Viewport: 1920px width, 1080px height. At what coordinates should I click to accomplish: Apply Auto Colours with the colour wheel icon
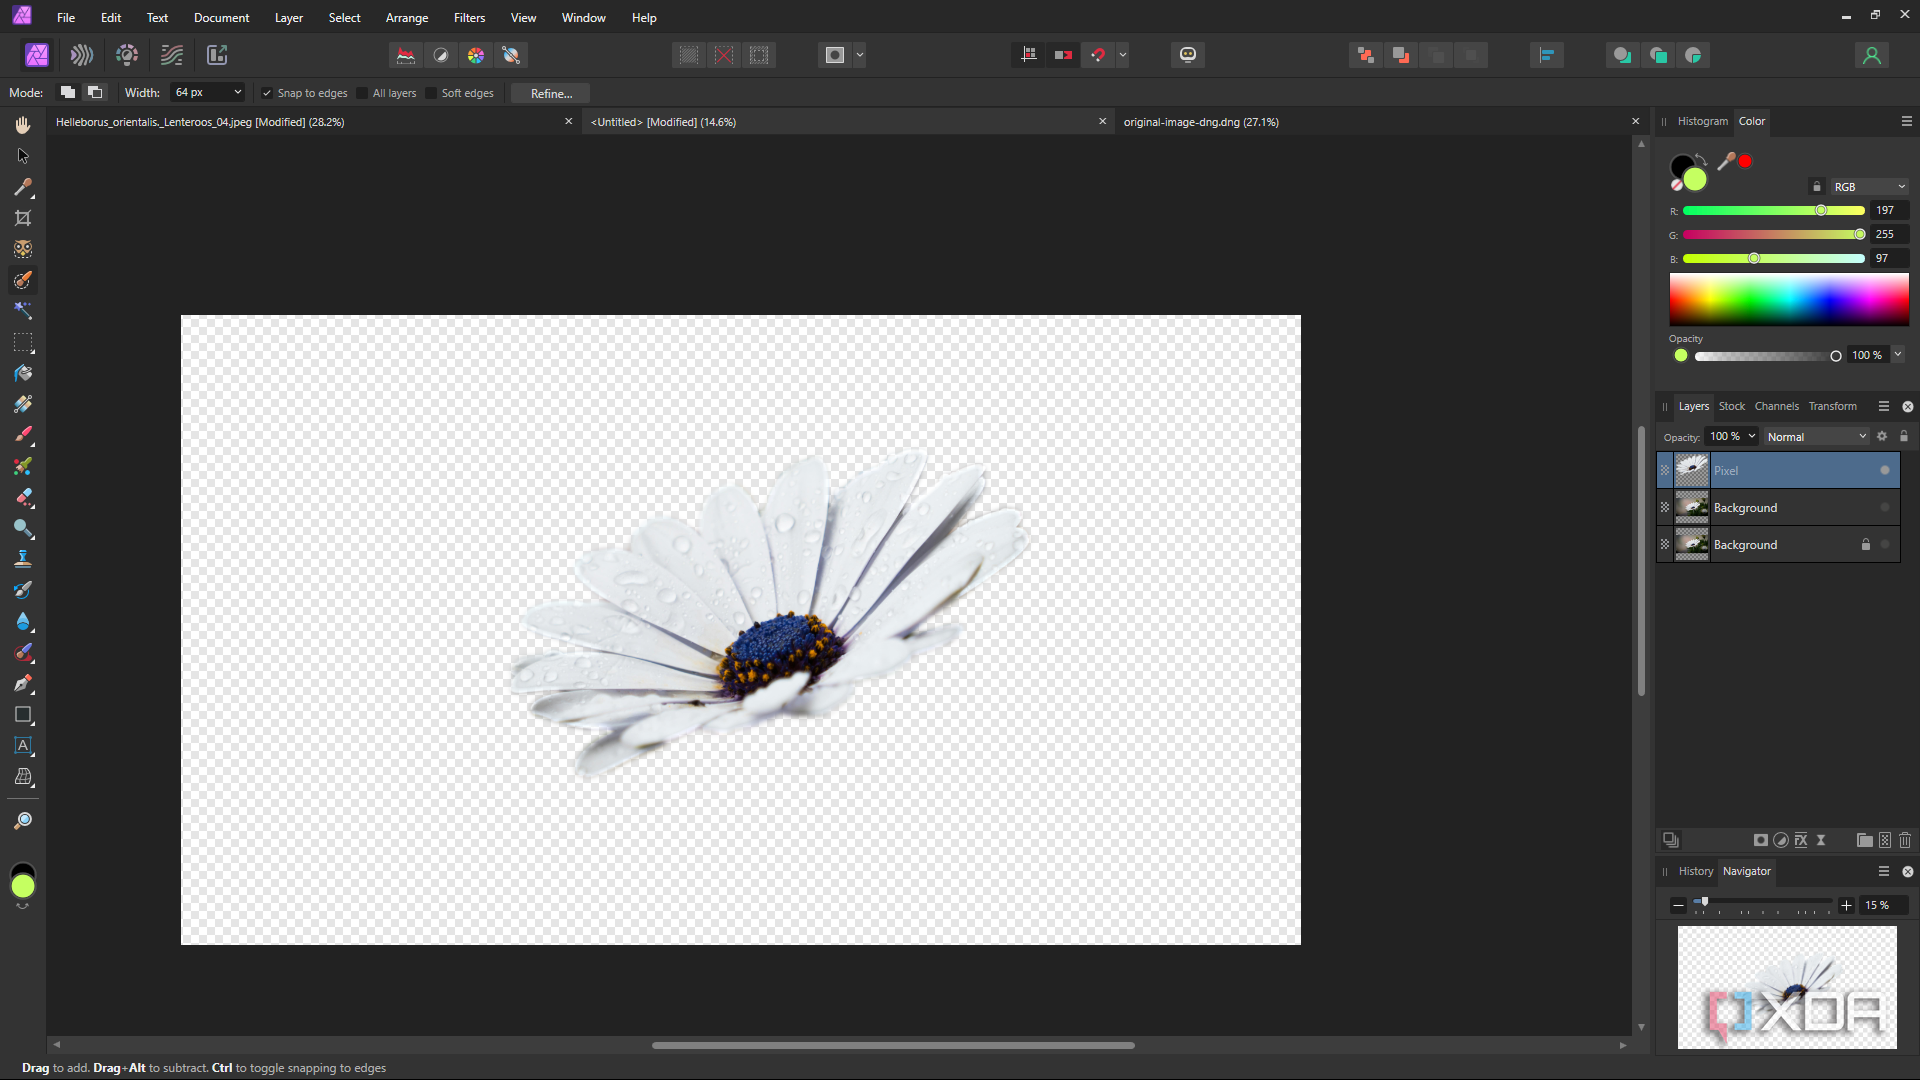pyautogui.click(x=476, y=55)
